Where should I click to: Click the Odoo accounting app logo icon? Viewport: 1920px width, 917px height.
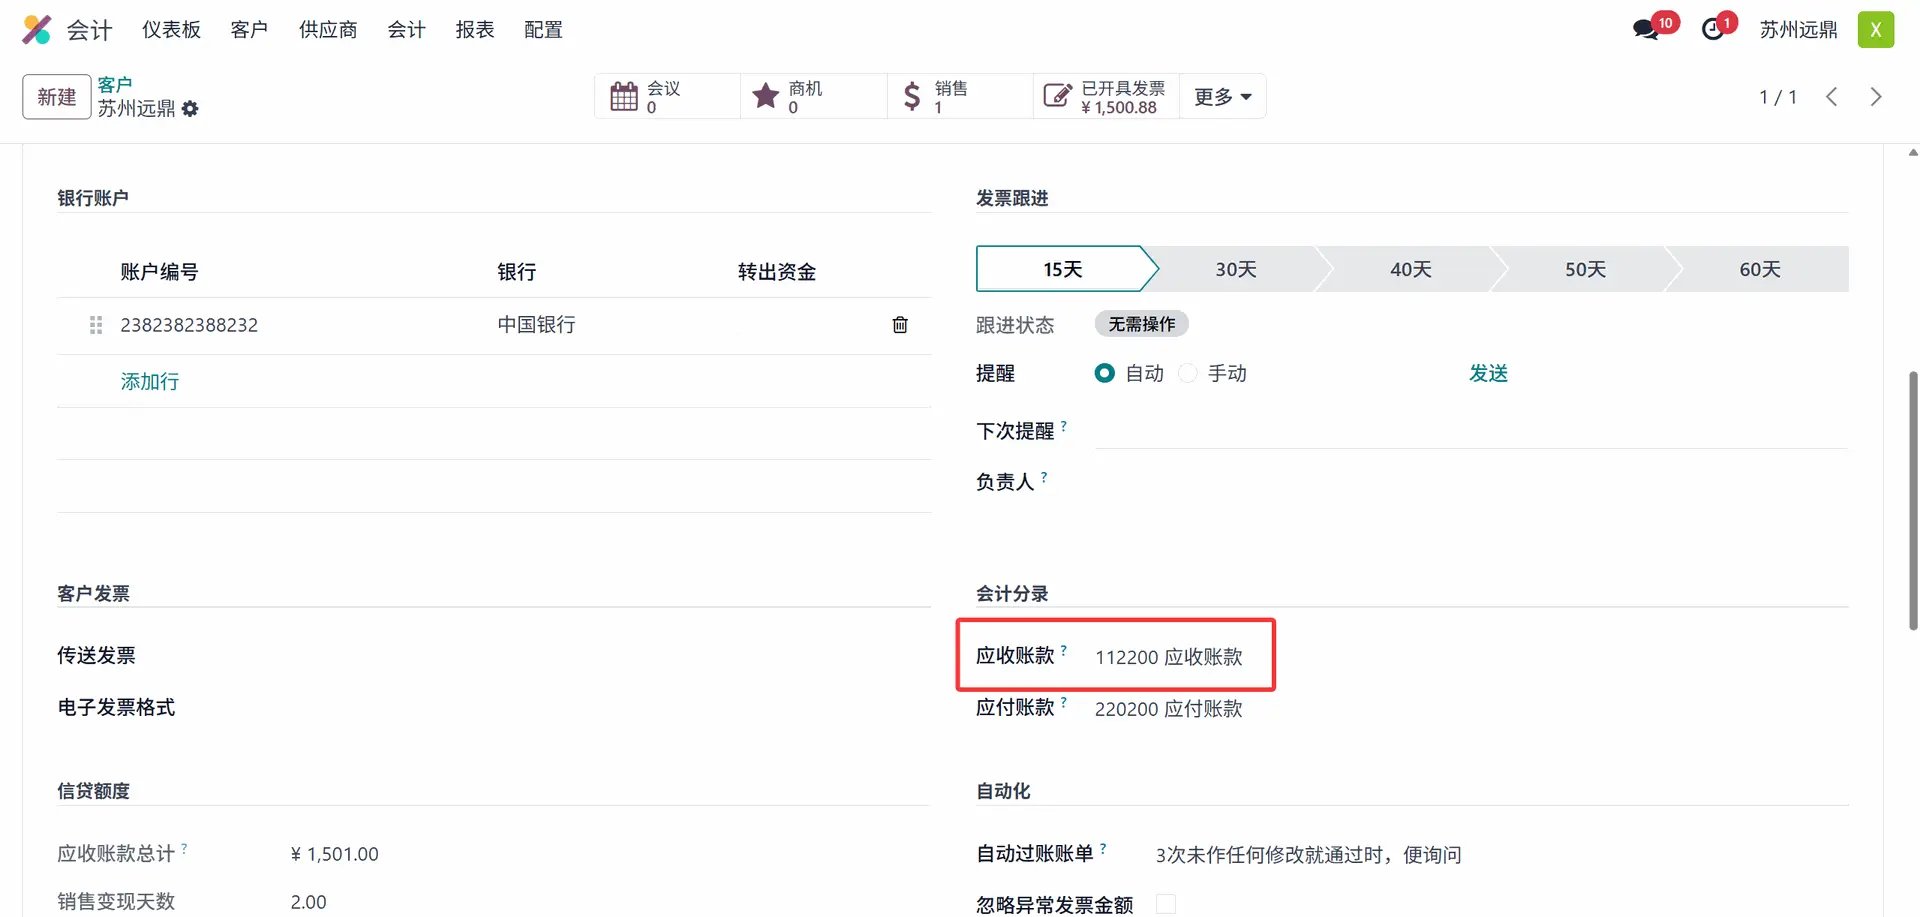(x=36, y=30)
